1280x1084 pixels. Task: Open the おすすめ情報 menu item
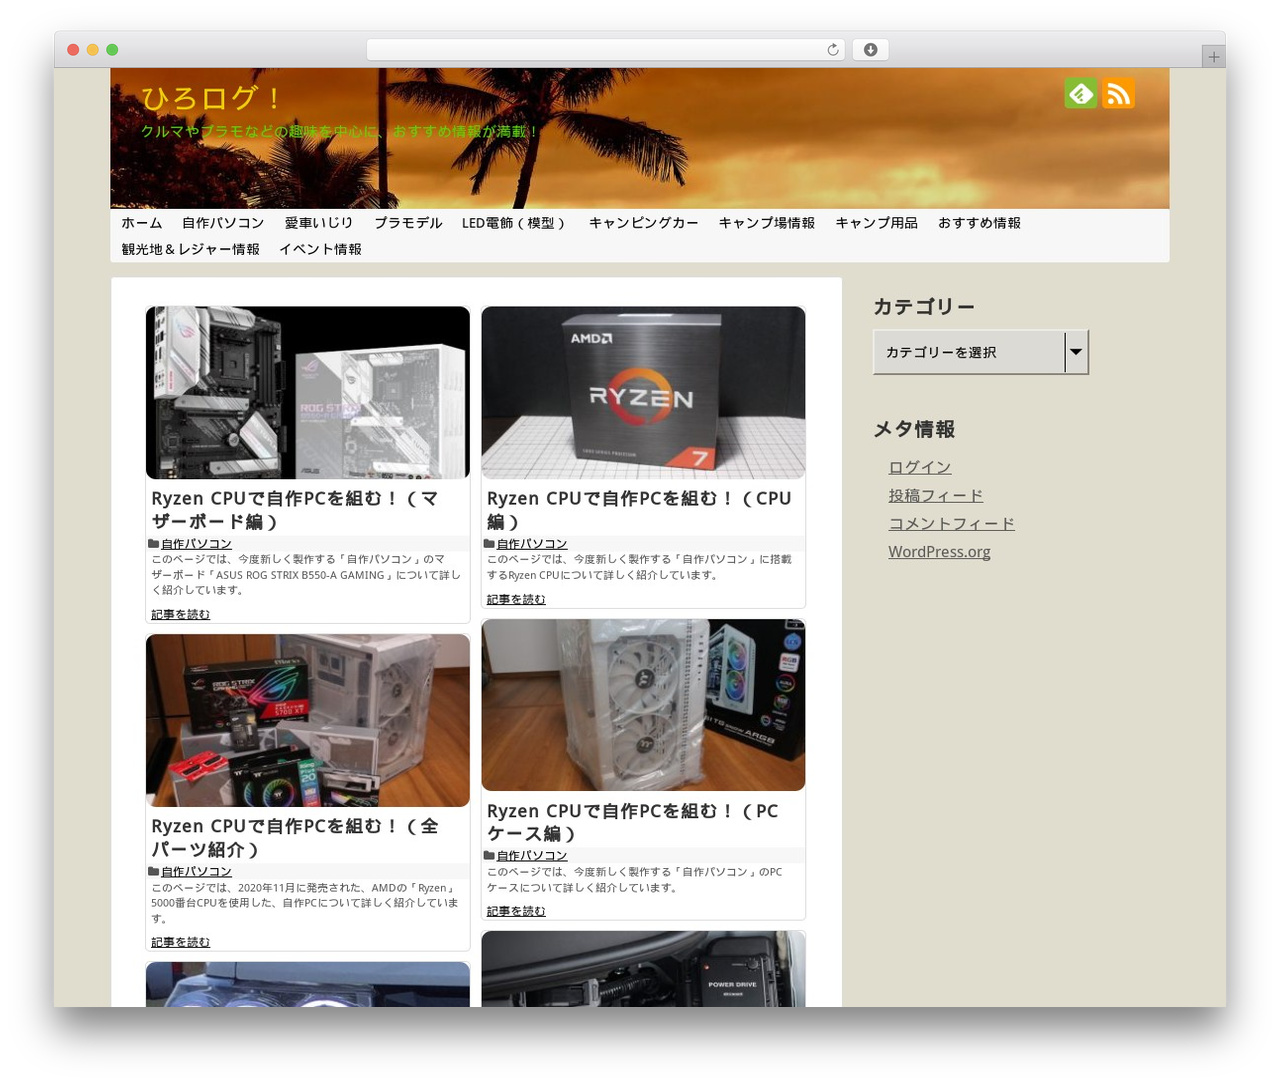point(979,223)
